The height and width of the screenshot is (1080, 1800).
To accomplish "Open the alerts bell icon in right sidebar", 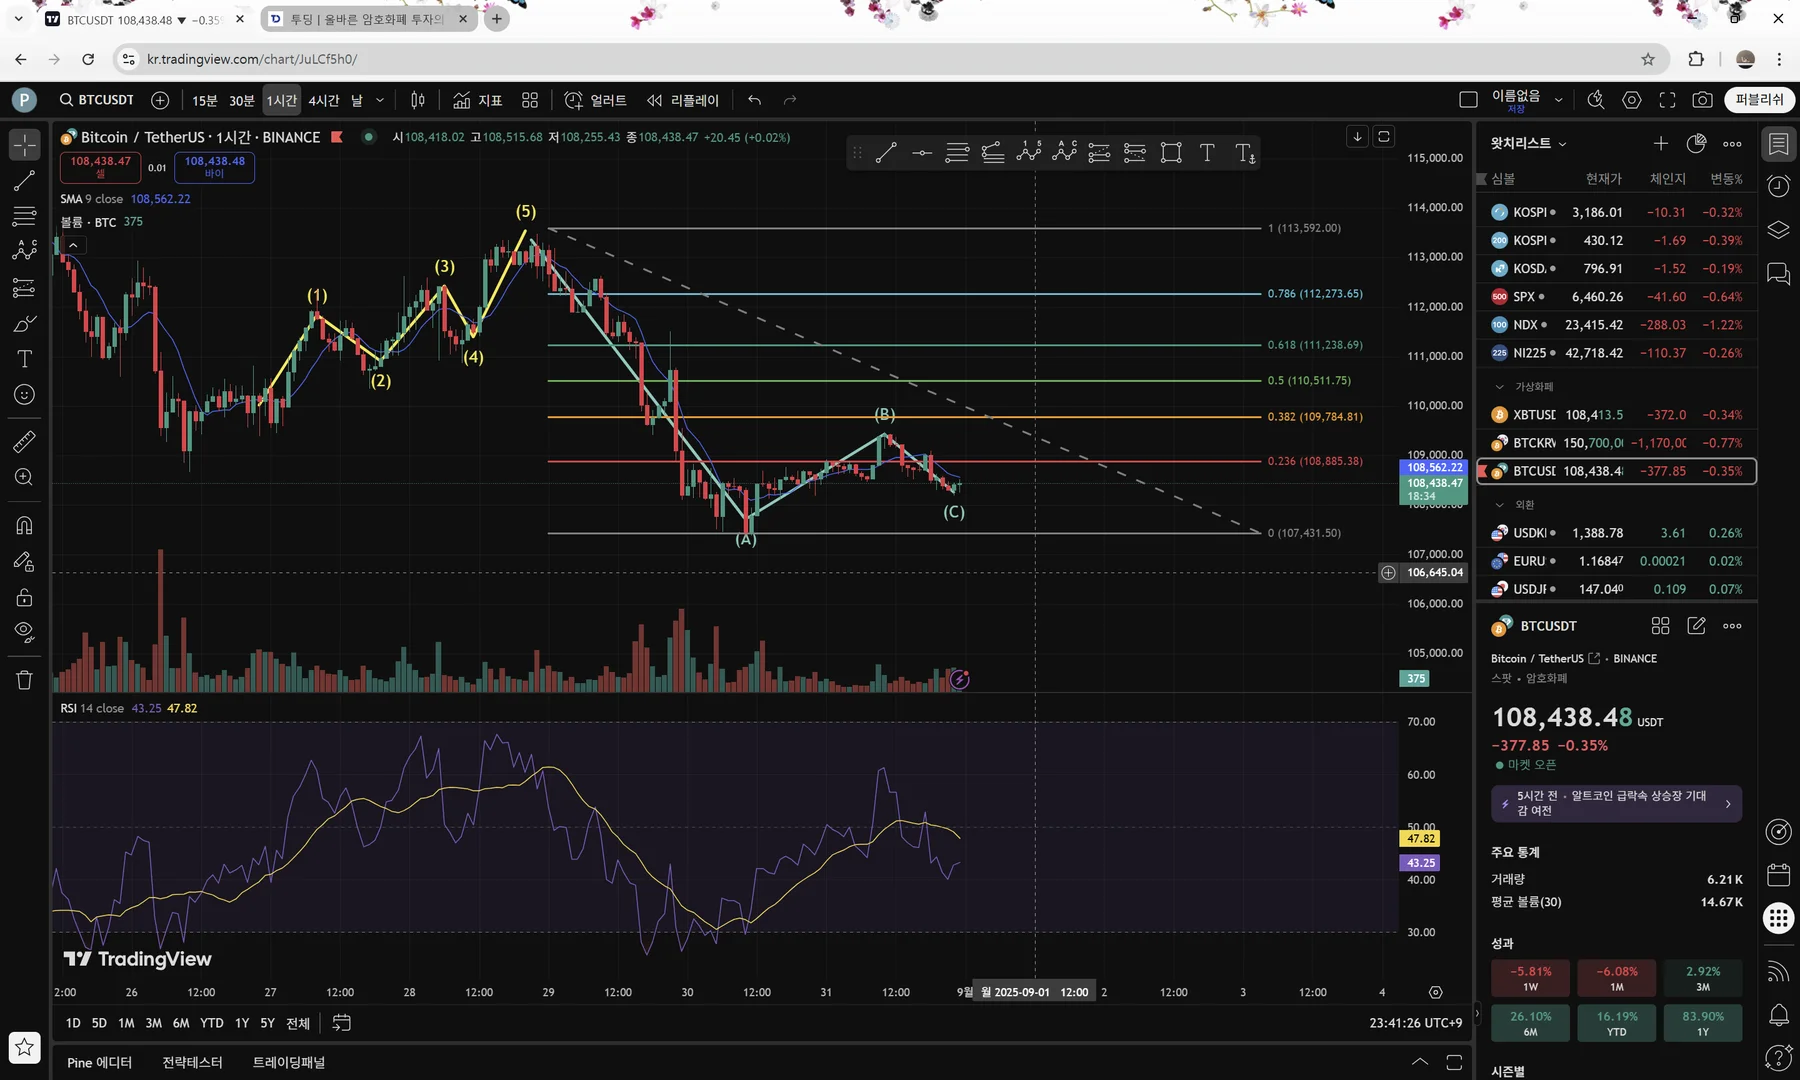I will [x=1779, y=1015].
